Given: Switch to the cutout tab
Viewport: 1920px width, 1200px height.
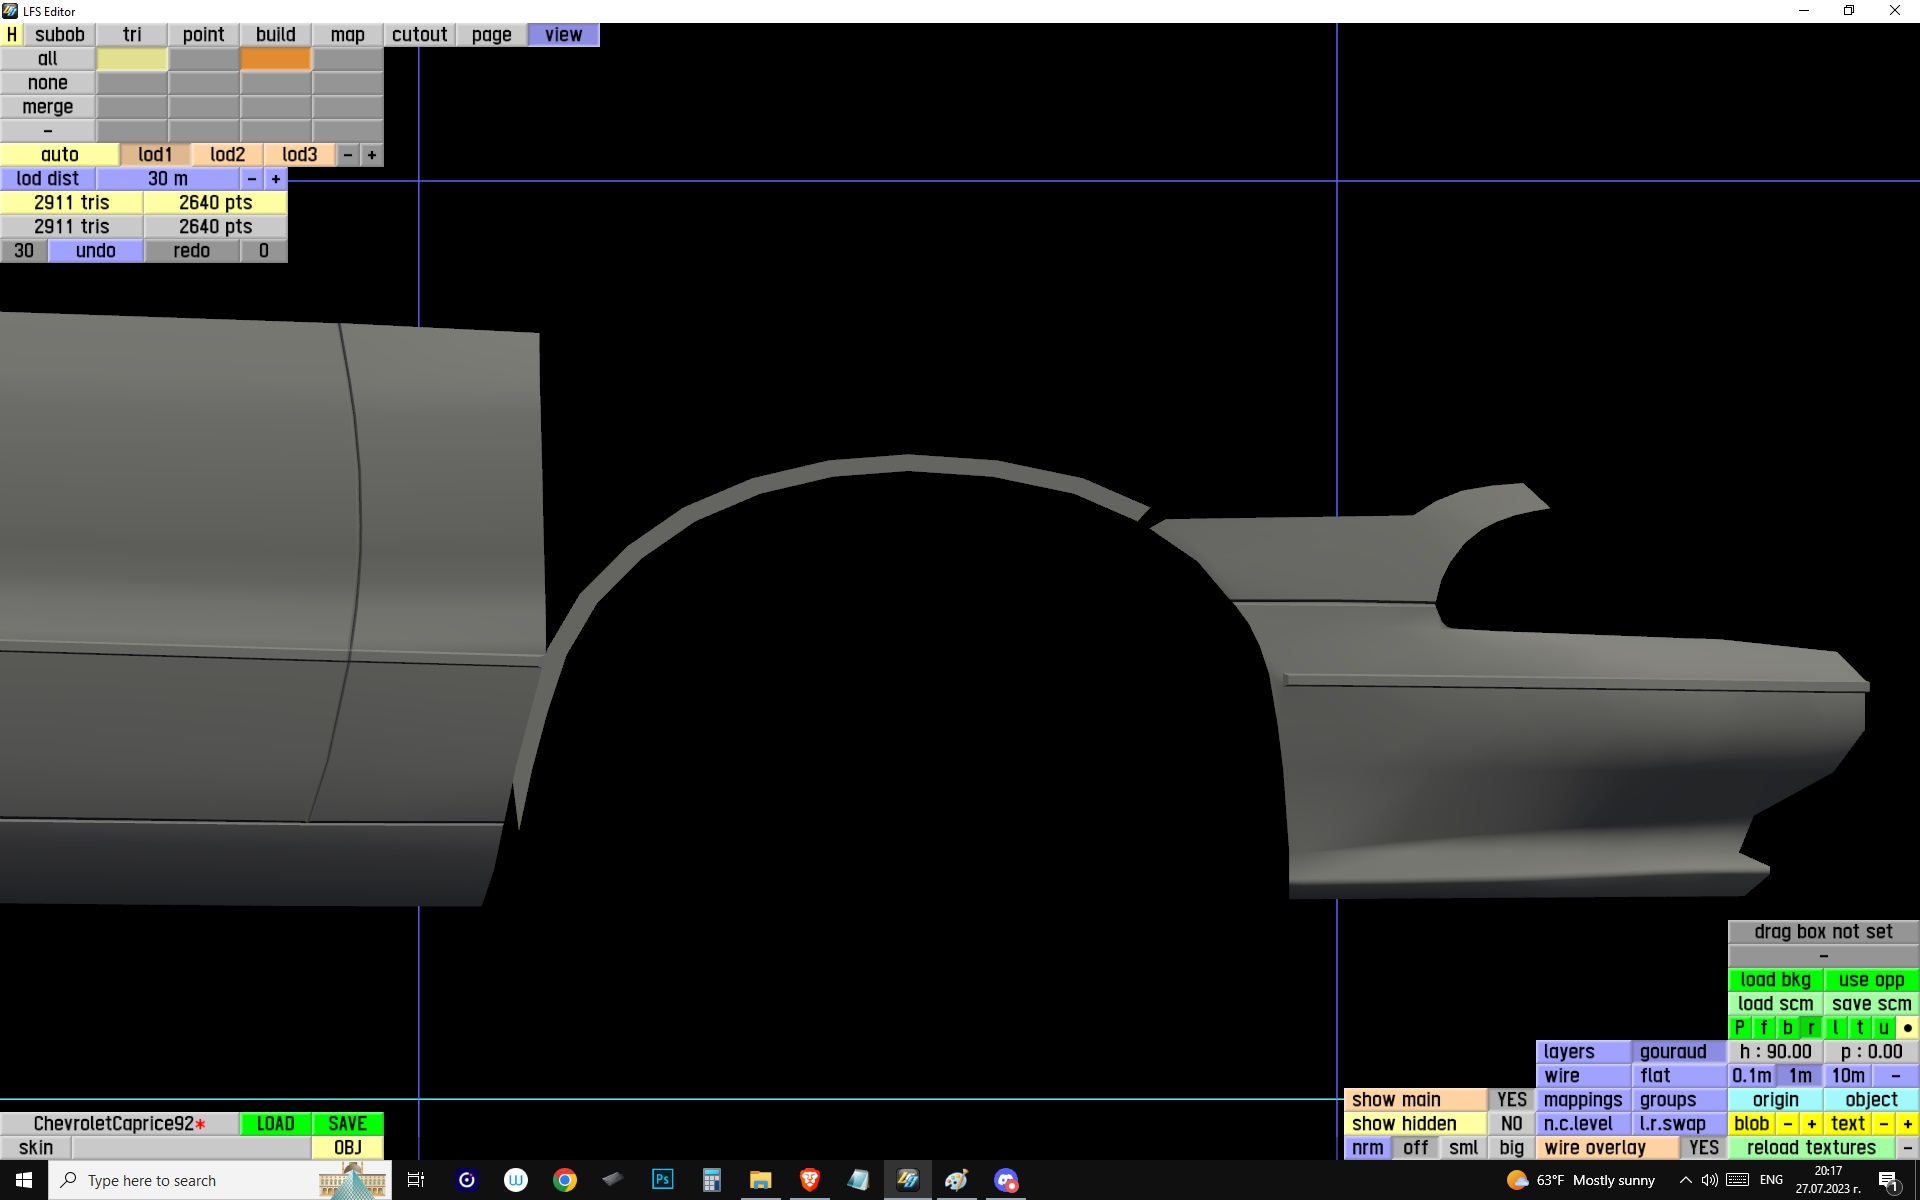Looking at the screenshot, I should pos(419,34).
